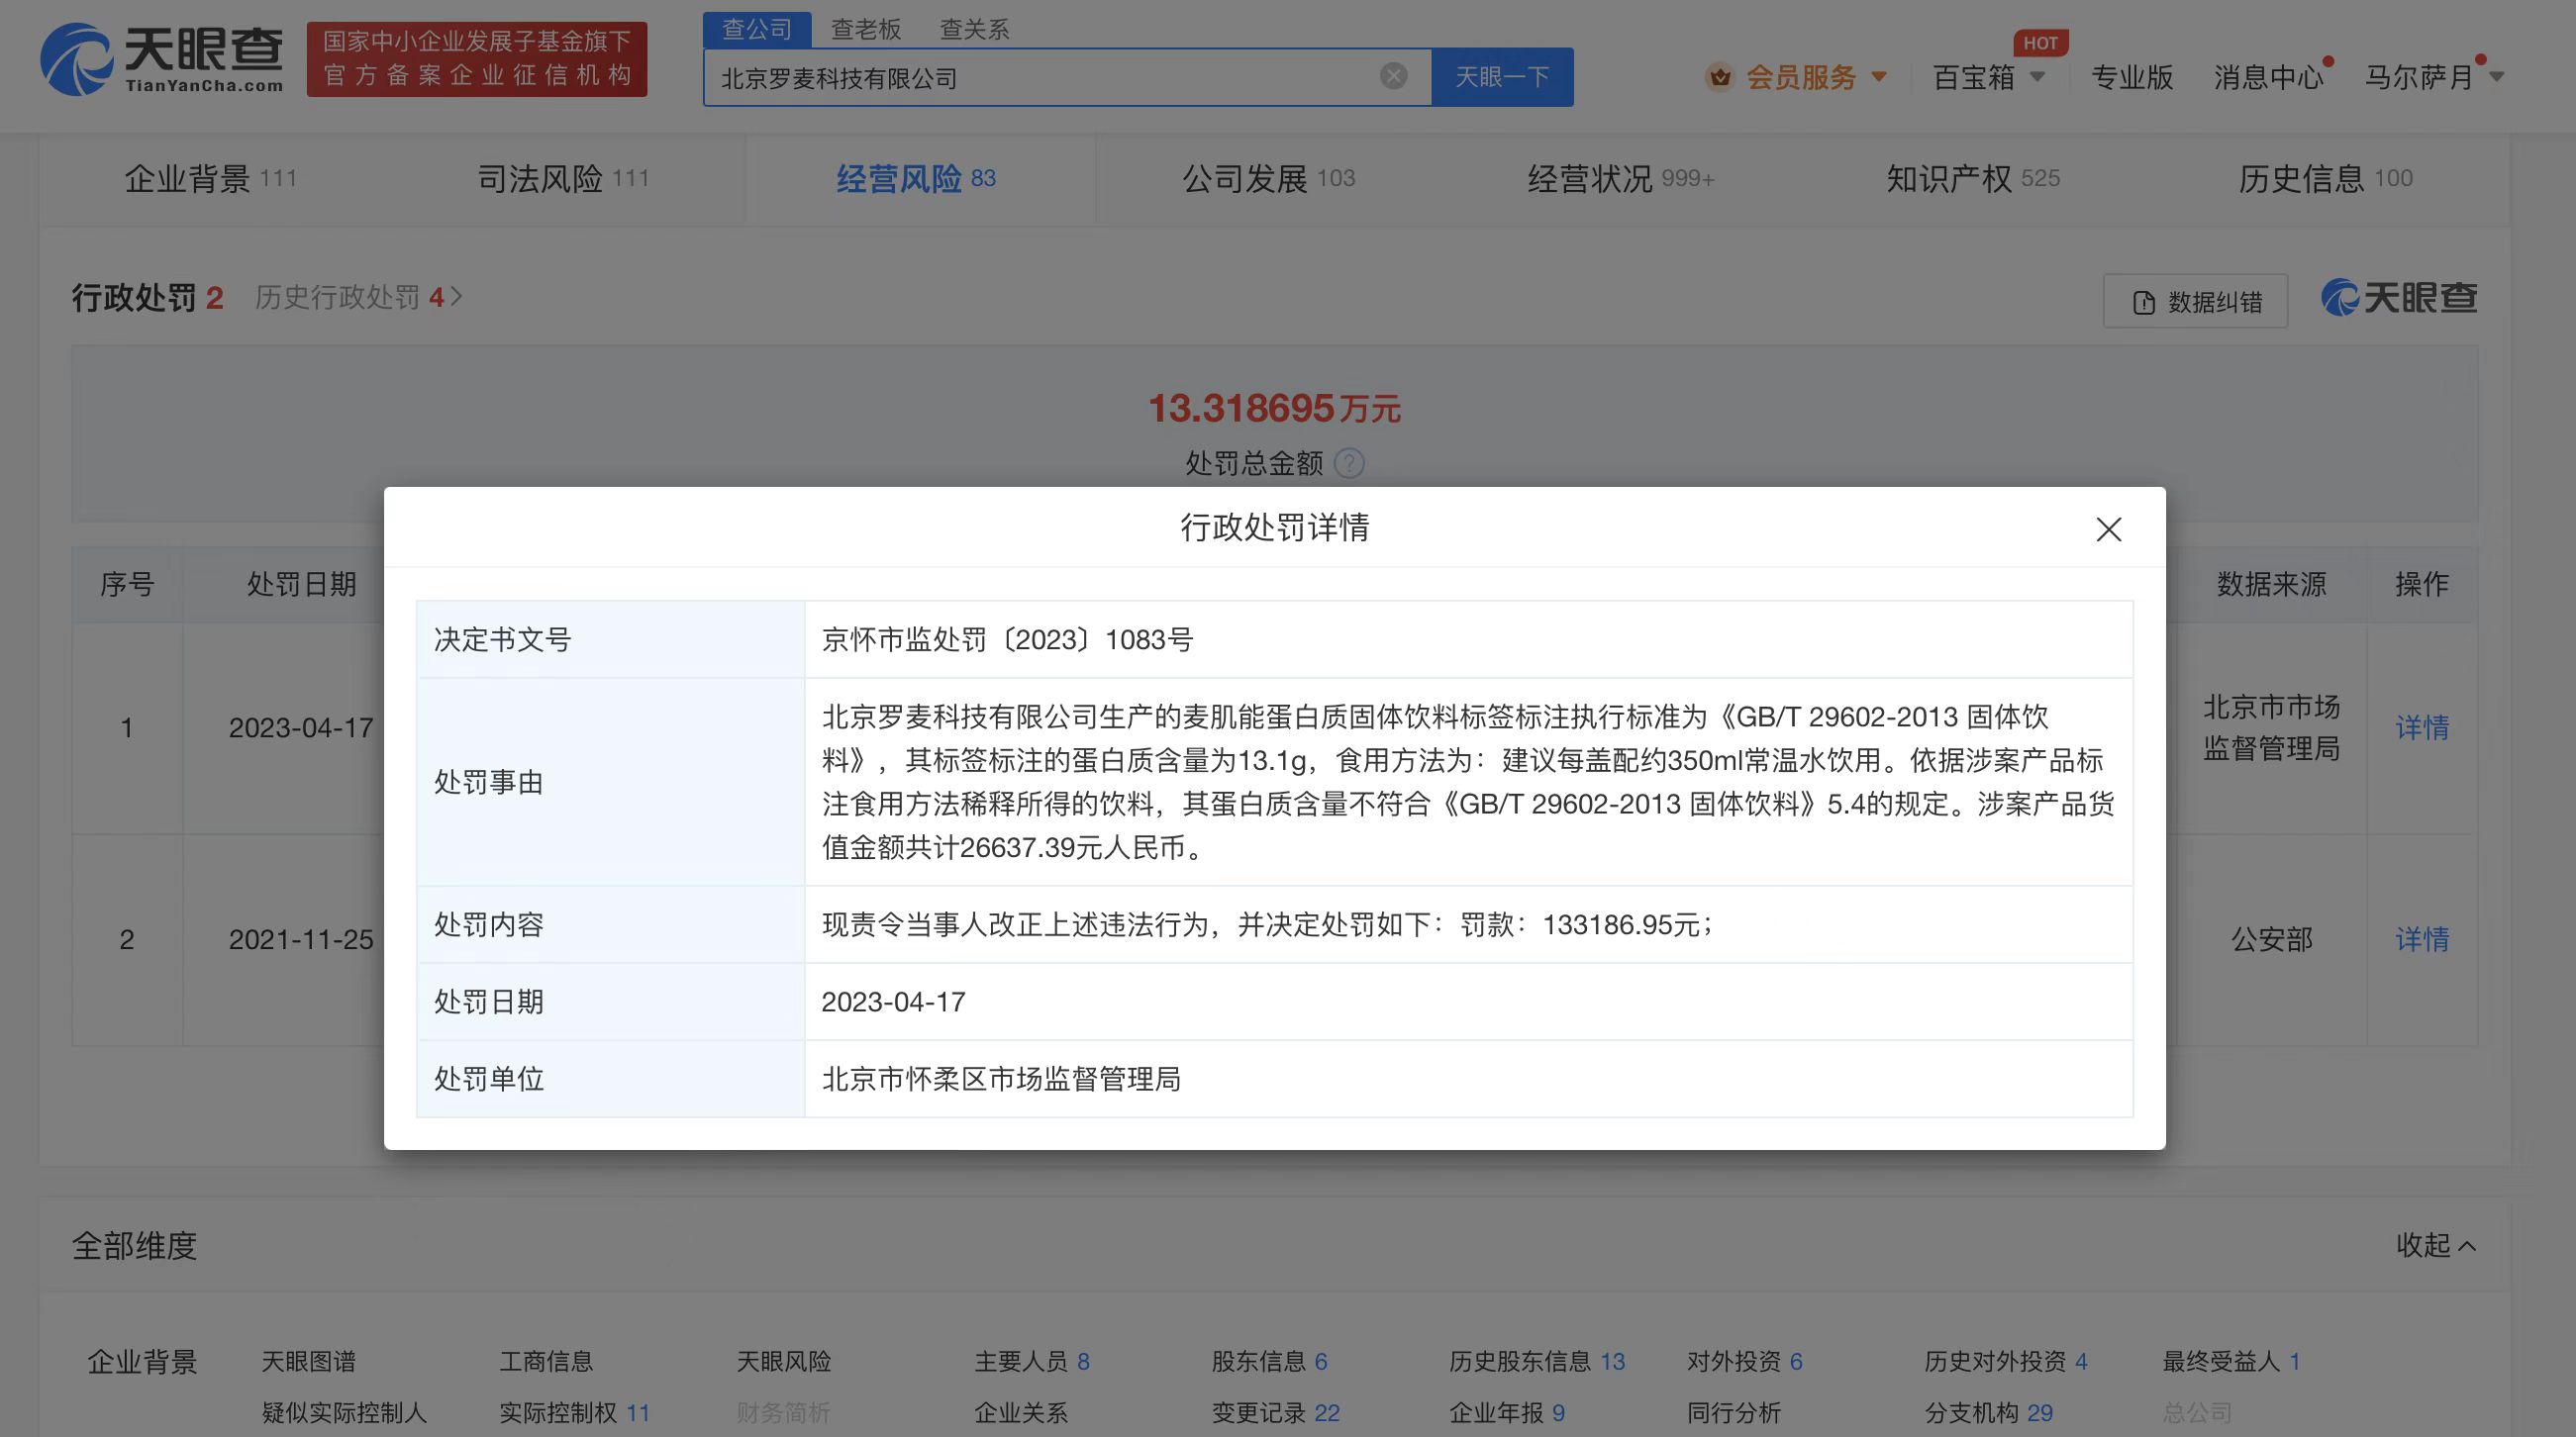Click inside the company search input field

point(1050,76)
